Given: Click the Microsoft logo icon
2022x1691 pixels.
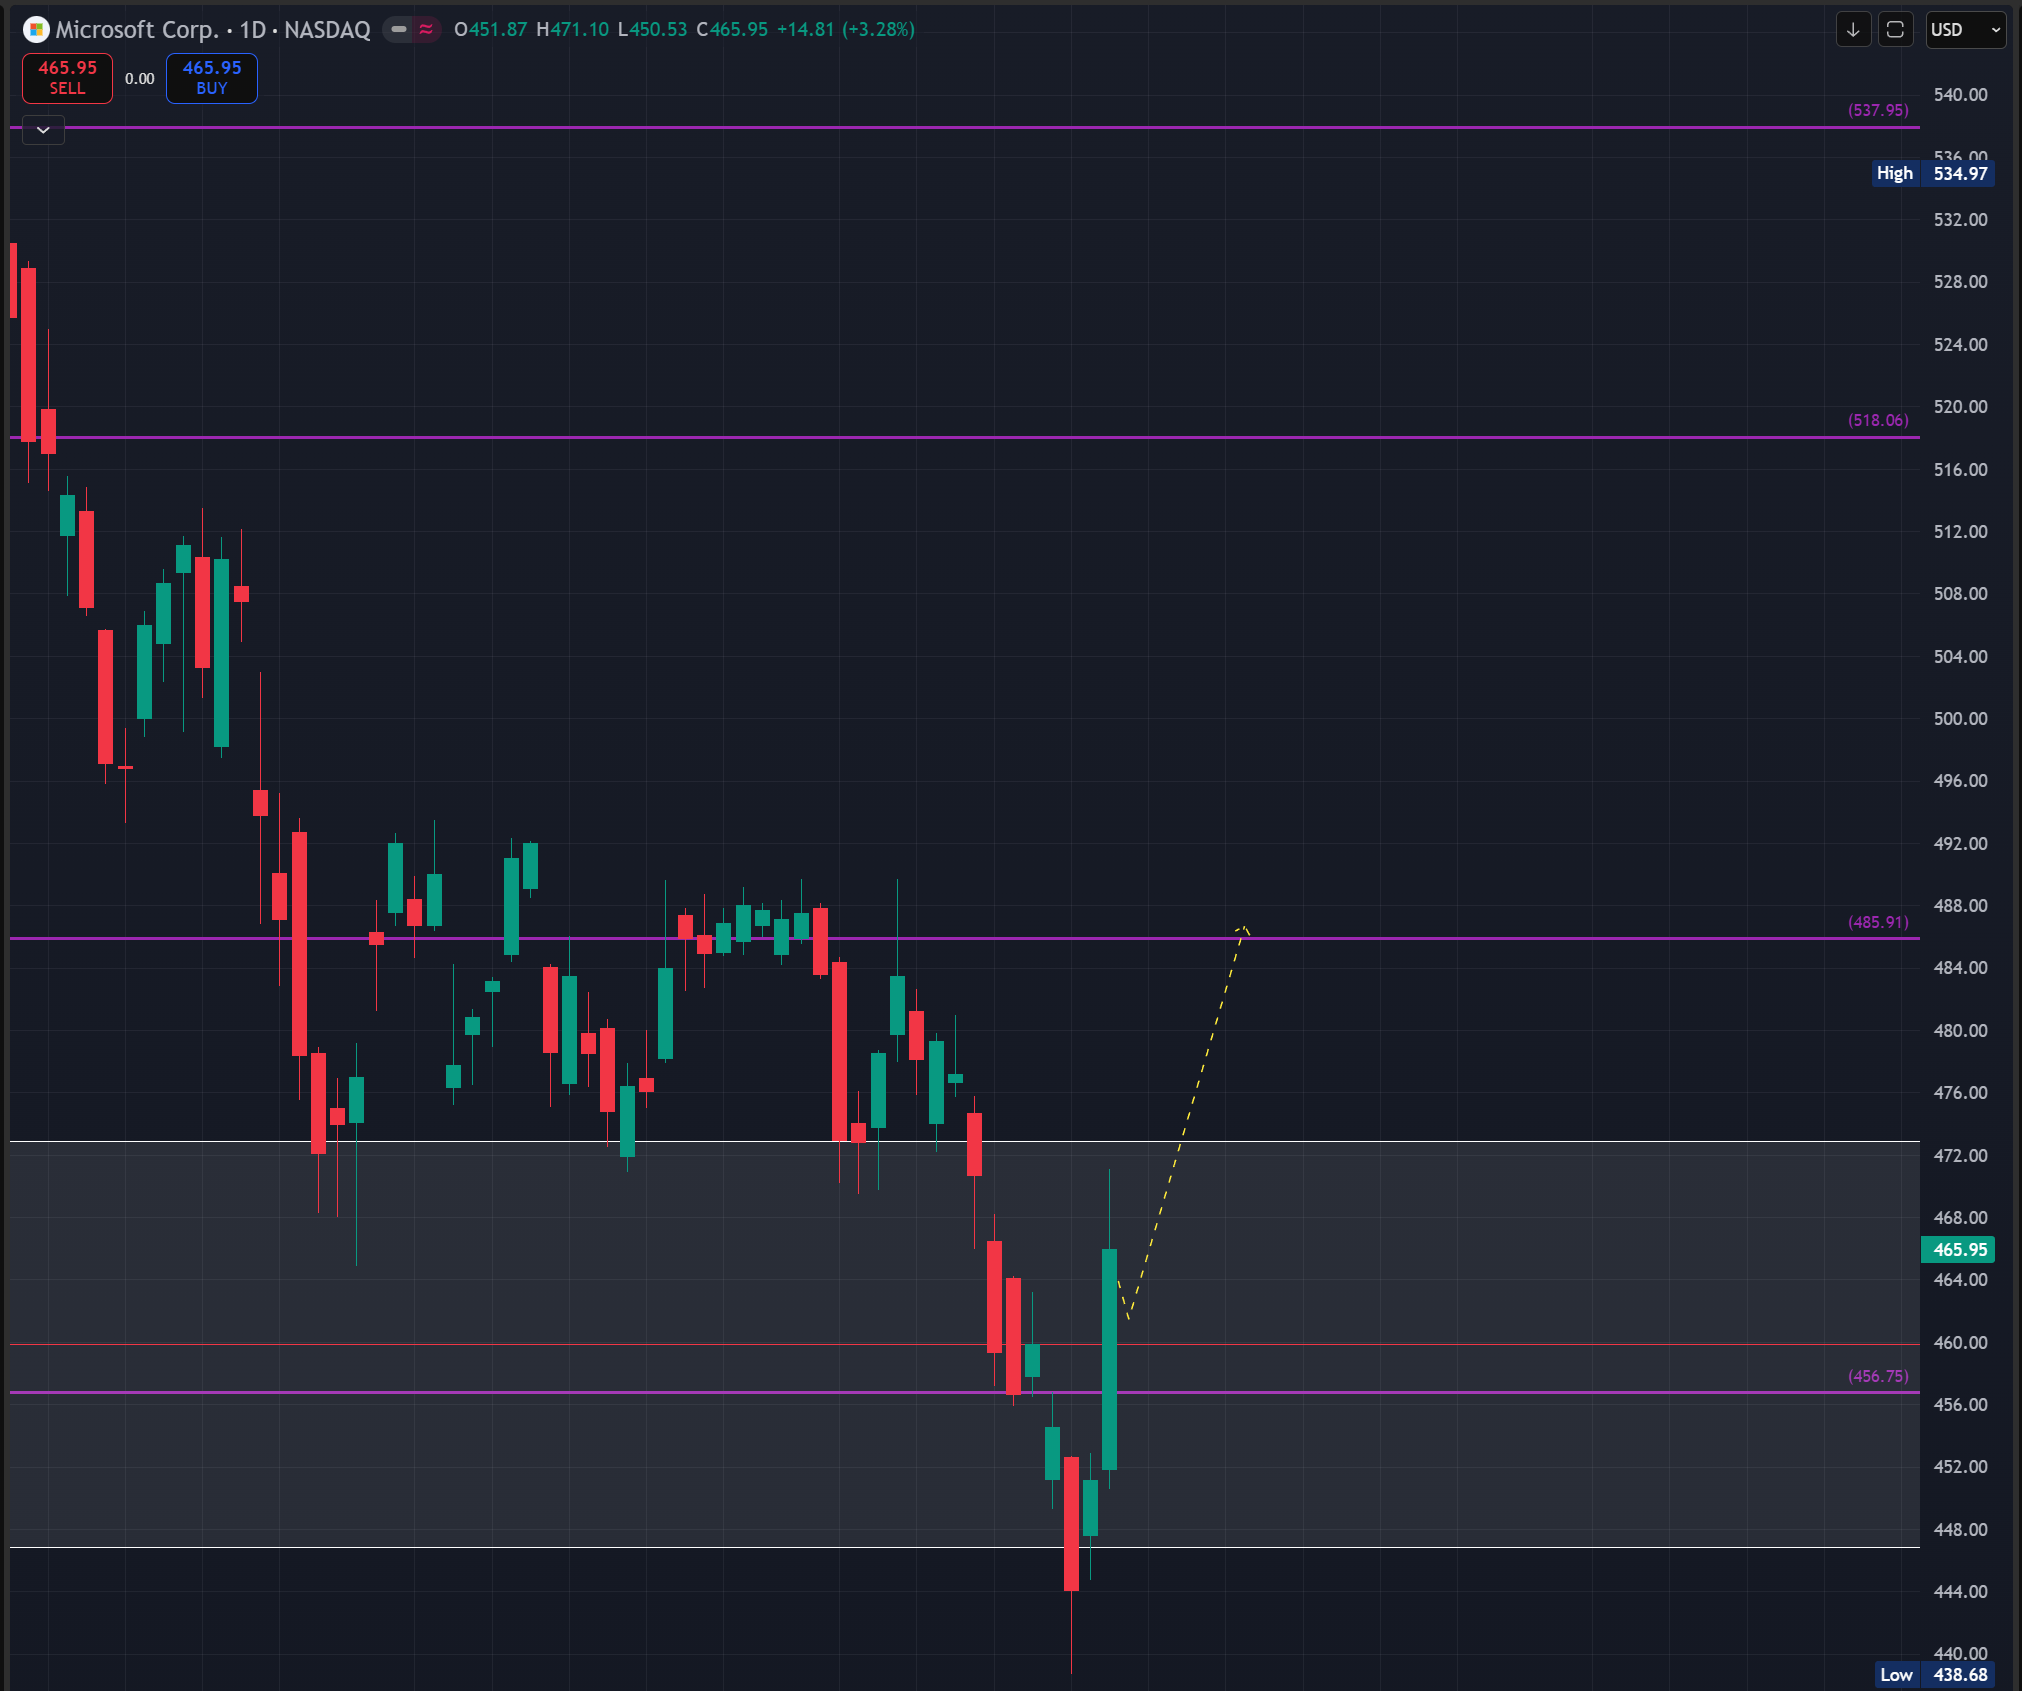Looking at the screenshot, I should [x=36, y=29].
